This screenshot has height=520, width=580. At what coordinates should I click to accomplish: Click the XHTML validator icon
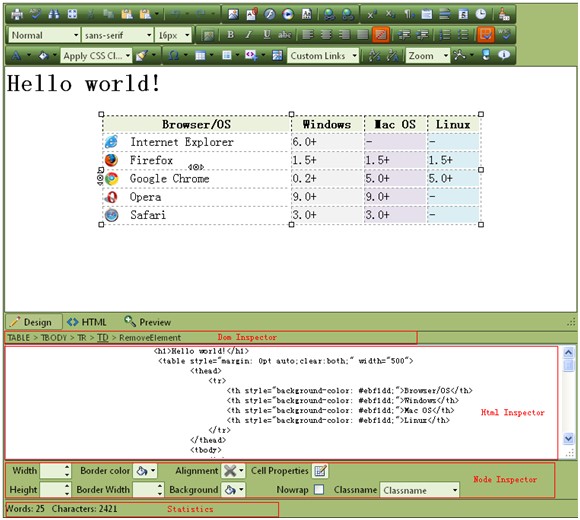[504, 35]
